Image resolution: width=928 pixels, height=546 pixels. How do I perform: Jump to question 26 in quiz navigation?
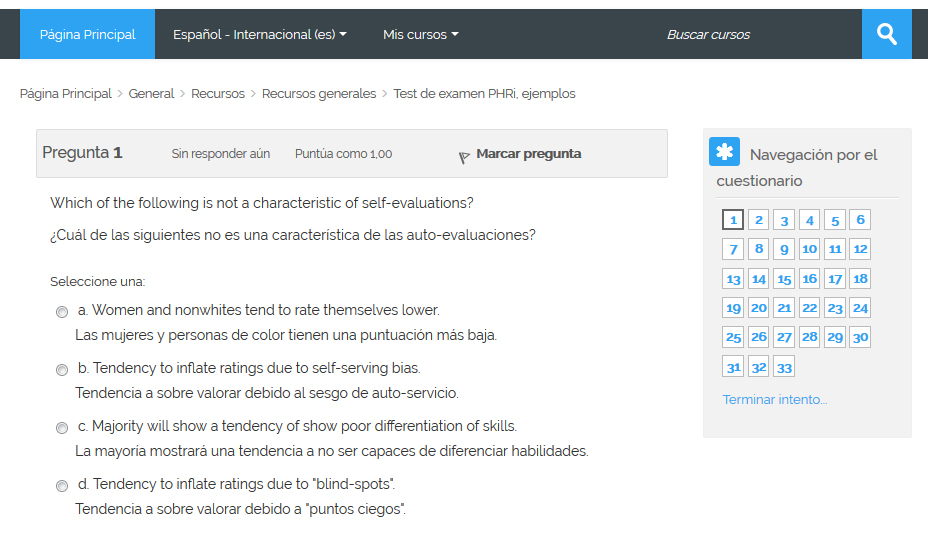pos(759,337)
